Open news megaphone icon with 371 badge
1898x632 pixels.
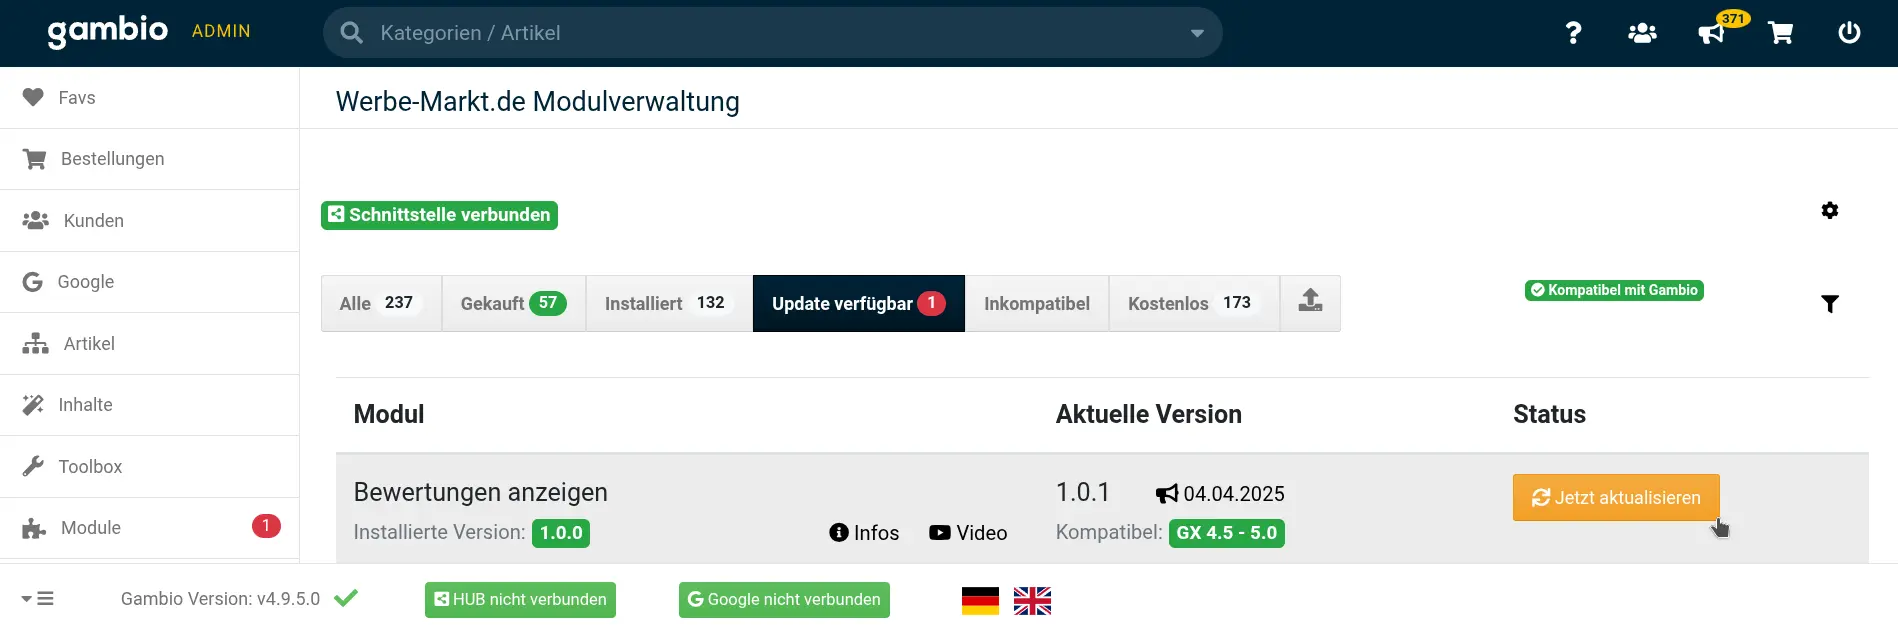(1712, 33)
